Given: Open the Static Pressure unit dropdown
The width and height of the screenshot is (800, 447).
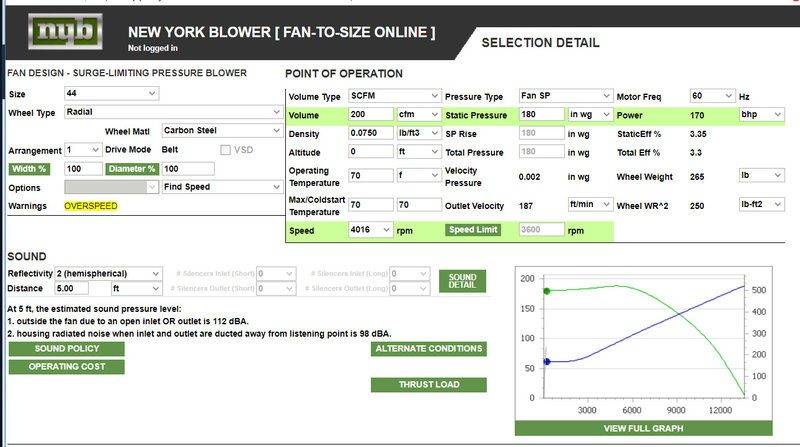Looking at the screenshot, I should (589, 114).
